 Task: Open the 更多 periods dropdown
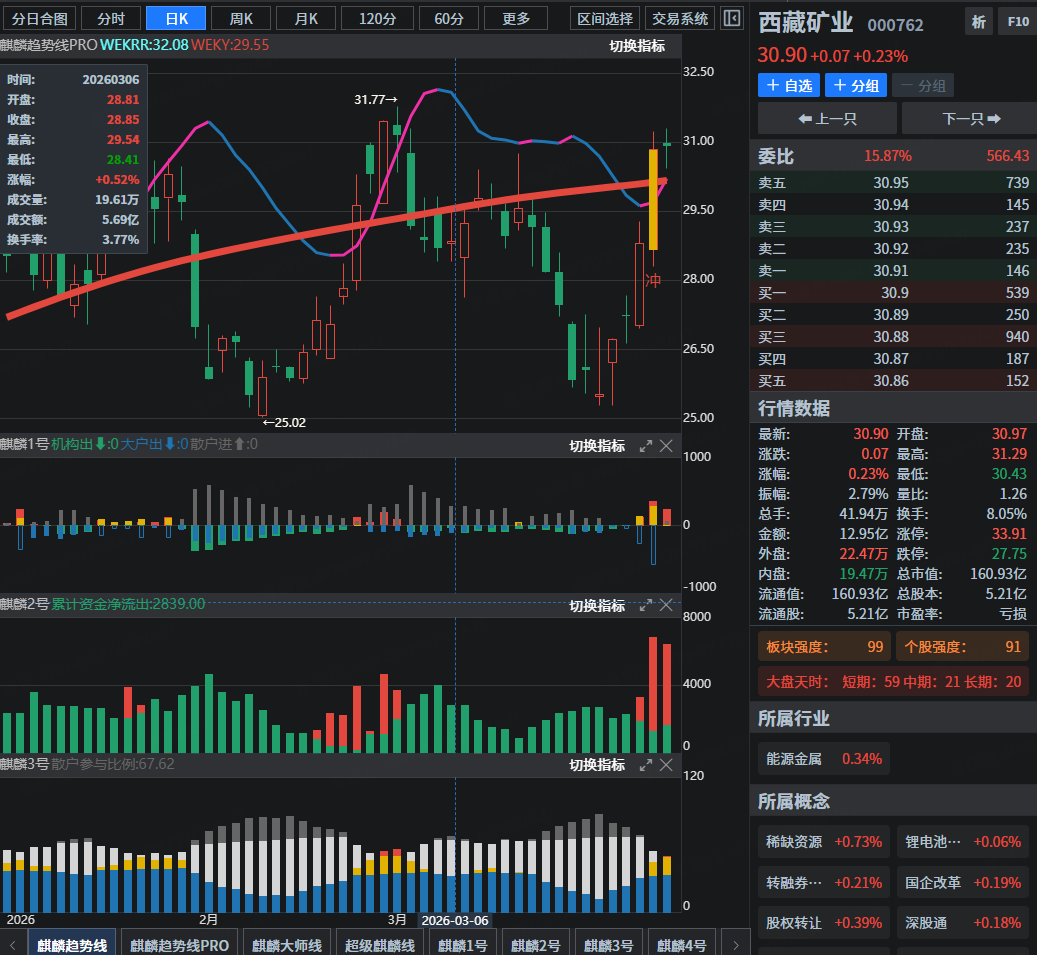tap(516, 18)
